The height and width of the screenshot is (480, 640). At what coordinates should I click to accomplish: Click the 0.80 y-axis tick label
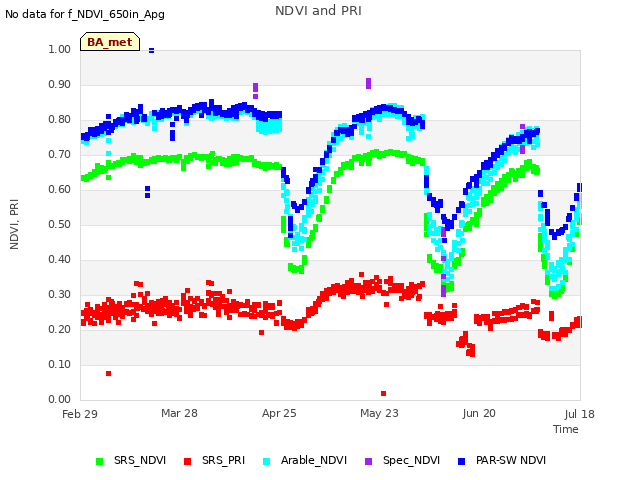[60, 120]
